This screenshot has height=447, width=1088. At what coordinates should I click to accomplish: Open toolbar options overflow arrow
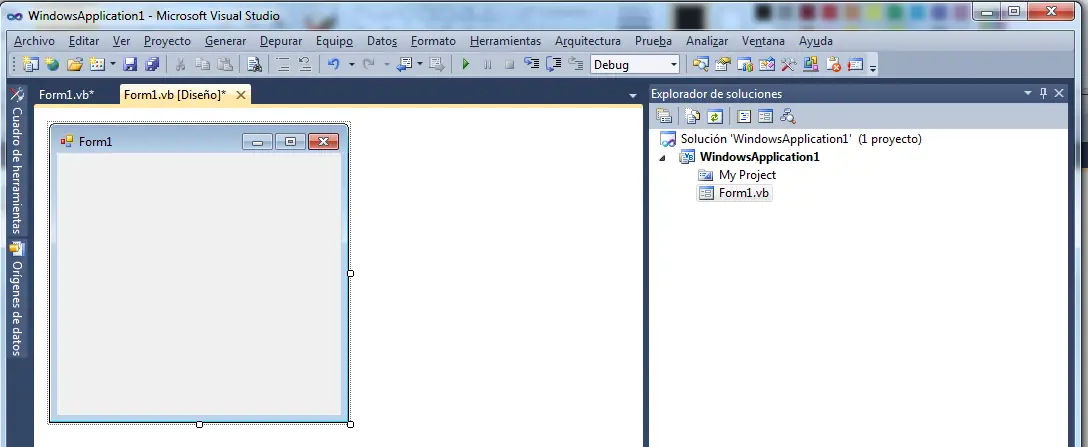click(x=873, y=67)
